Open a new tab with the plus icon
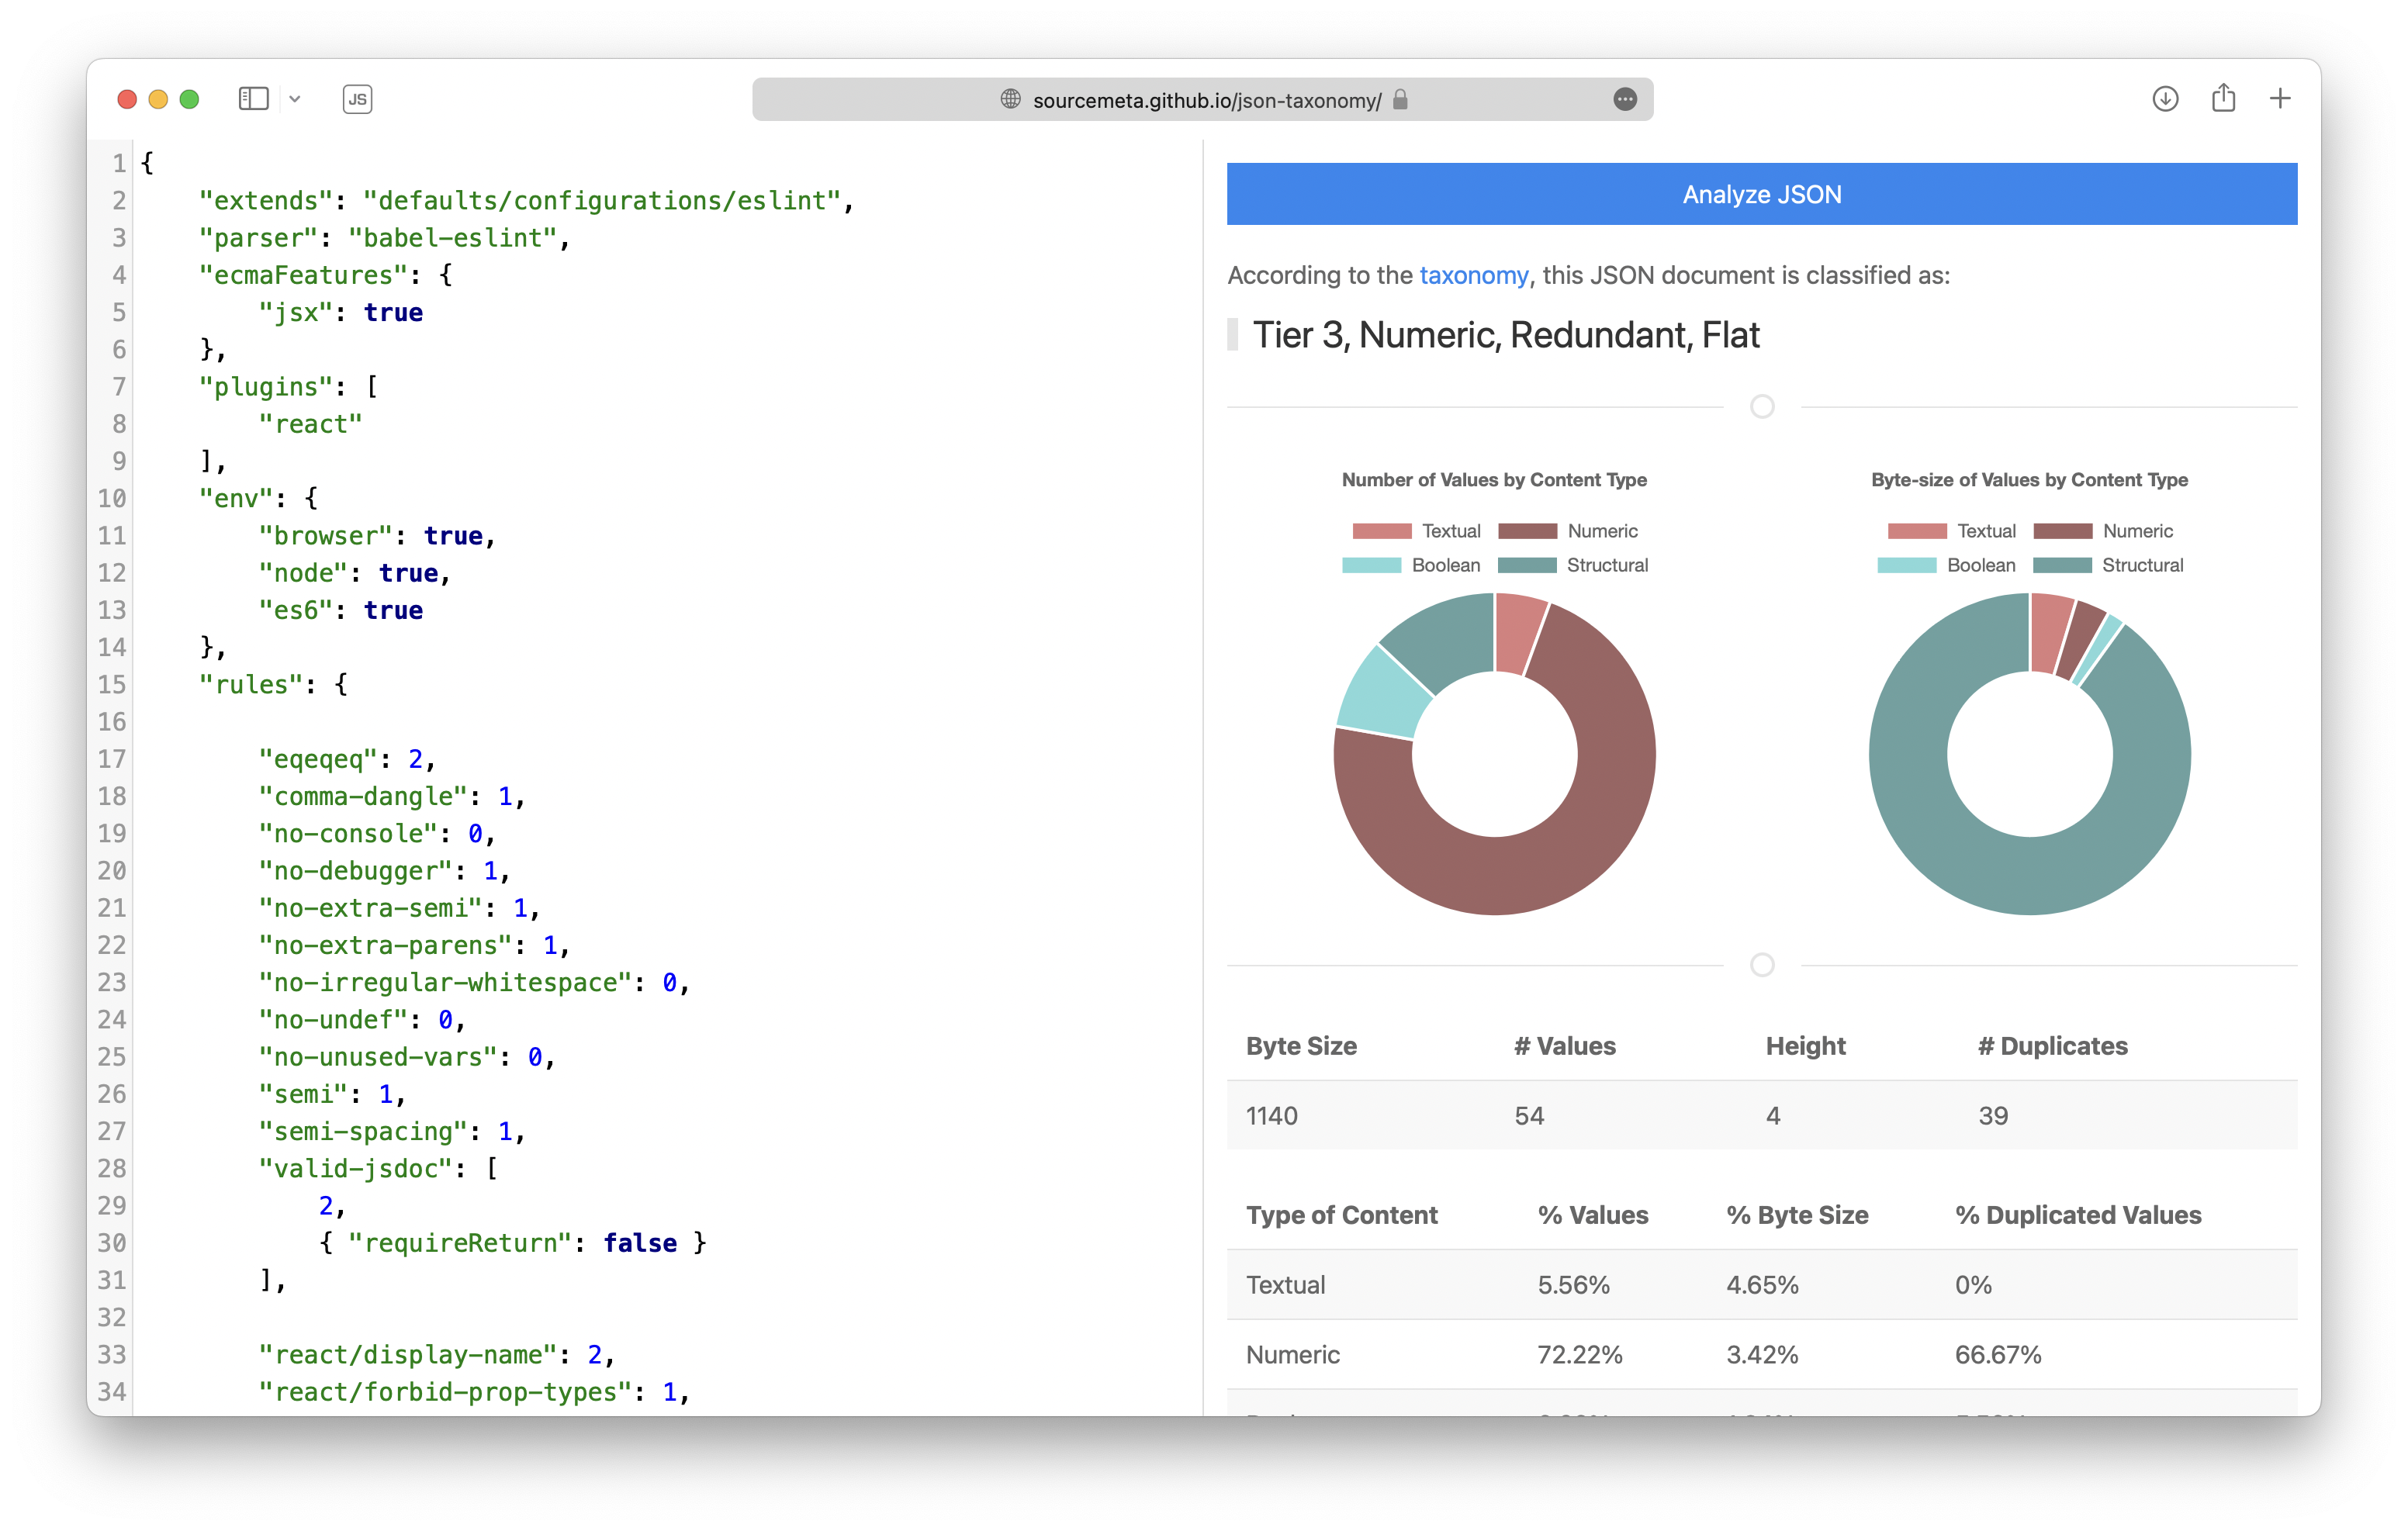Image resolution: width=2408 pixels, height=1531 pixels. 2280,99
